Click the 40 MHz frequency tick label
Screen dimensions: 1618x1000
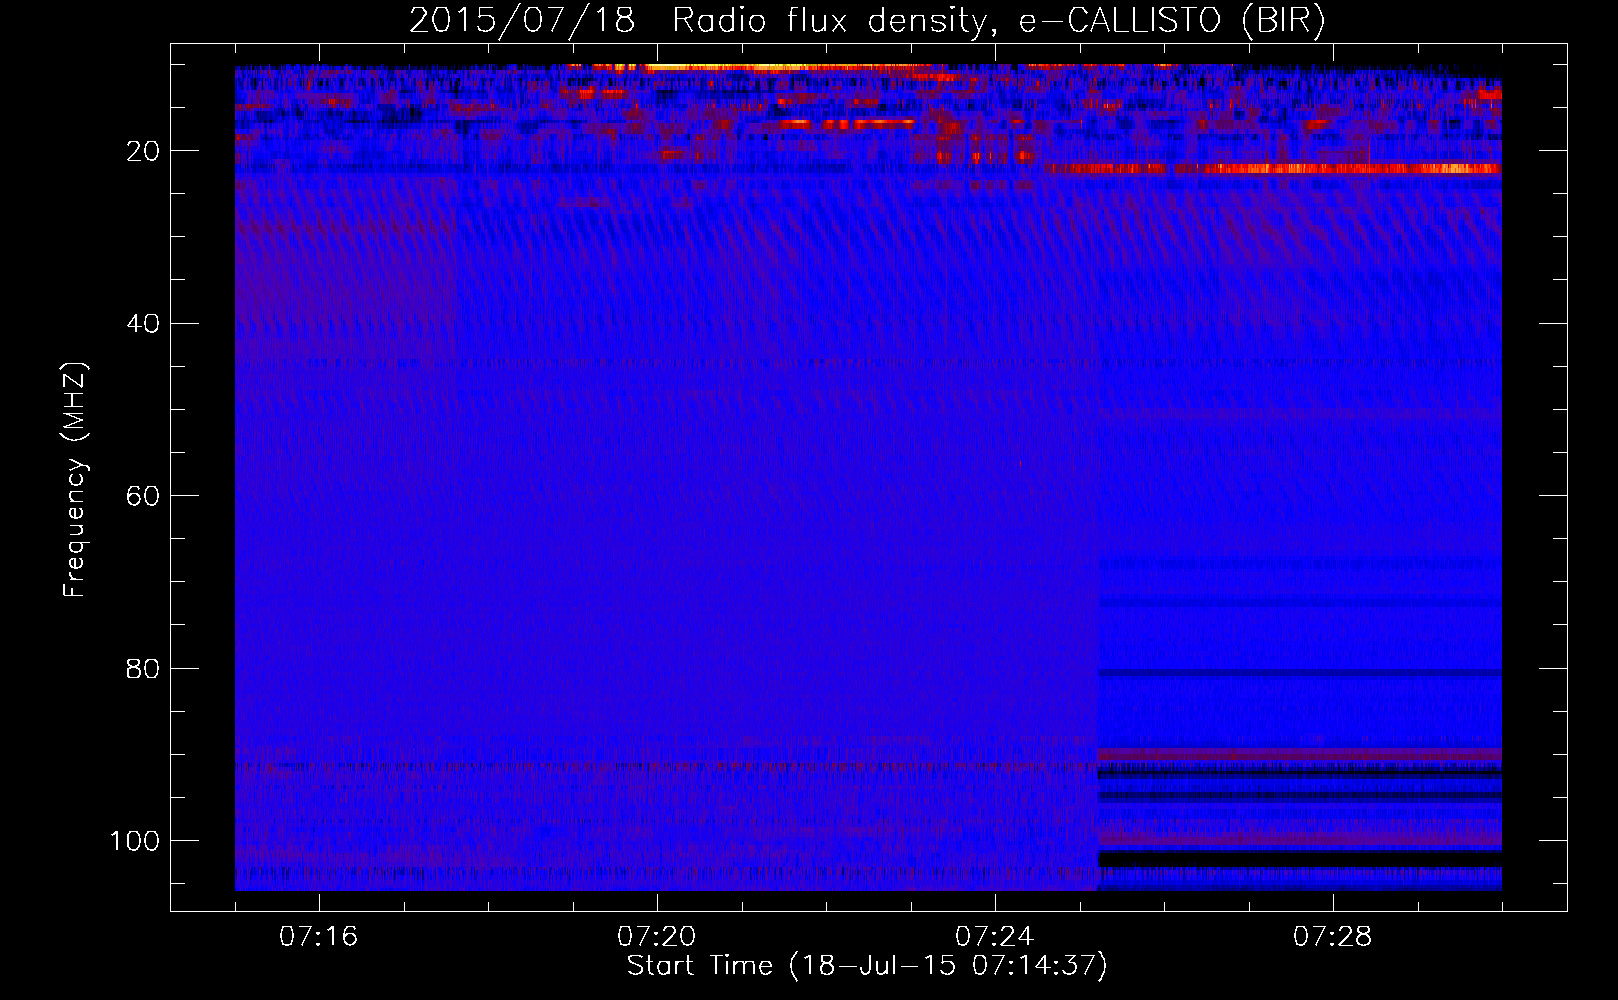(143, 324)
